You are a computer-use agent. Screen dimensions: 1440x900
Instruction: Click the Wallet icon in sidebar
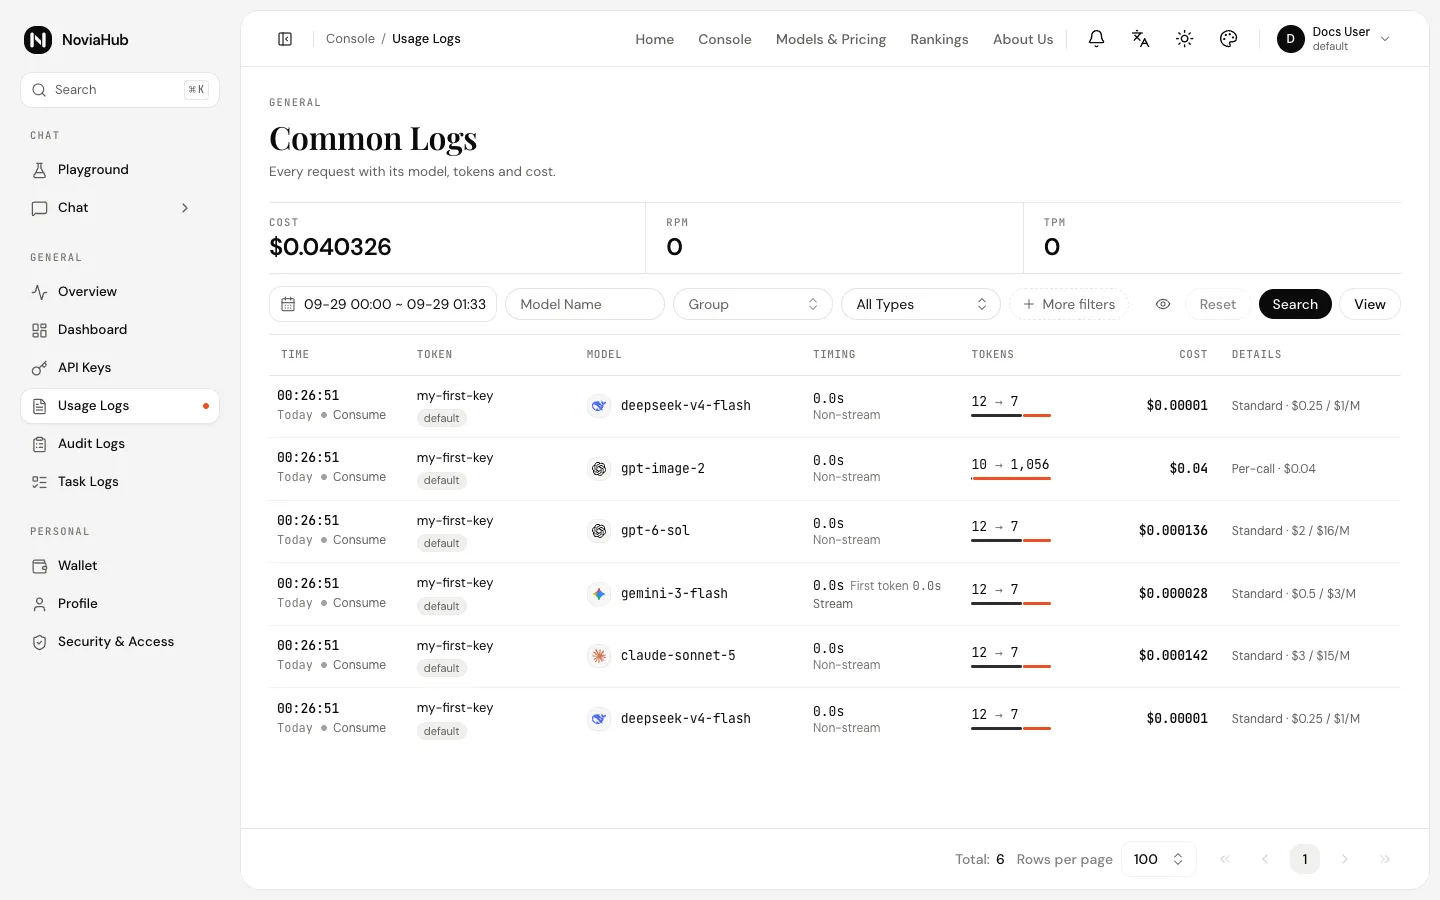[40, 566]
